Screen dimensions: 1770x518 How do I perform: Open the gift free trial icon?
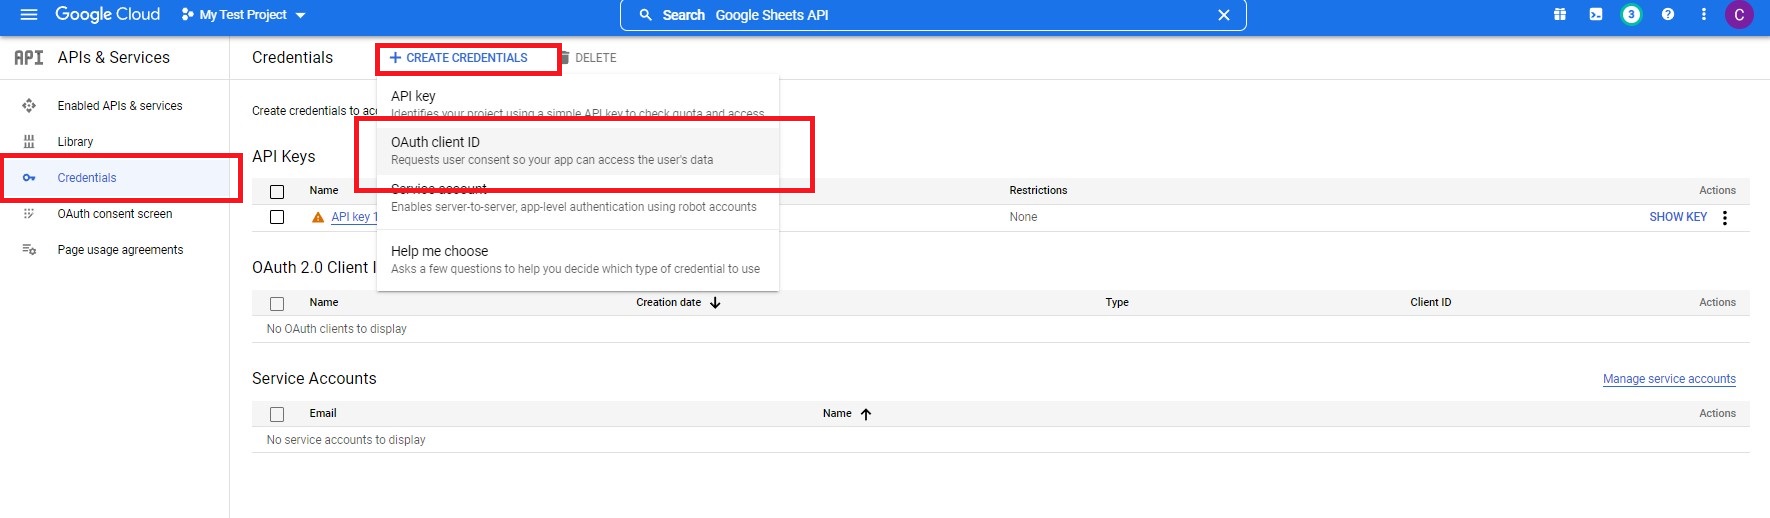1560,14
